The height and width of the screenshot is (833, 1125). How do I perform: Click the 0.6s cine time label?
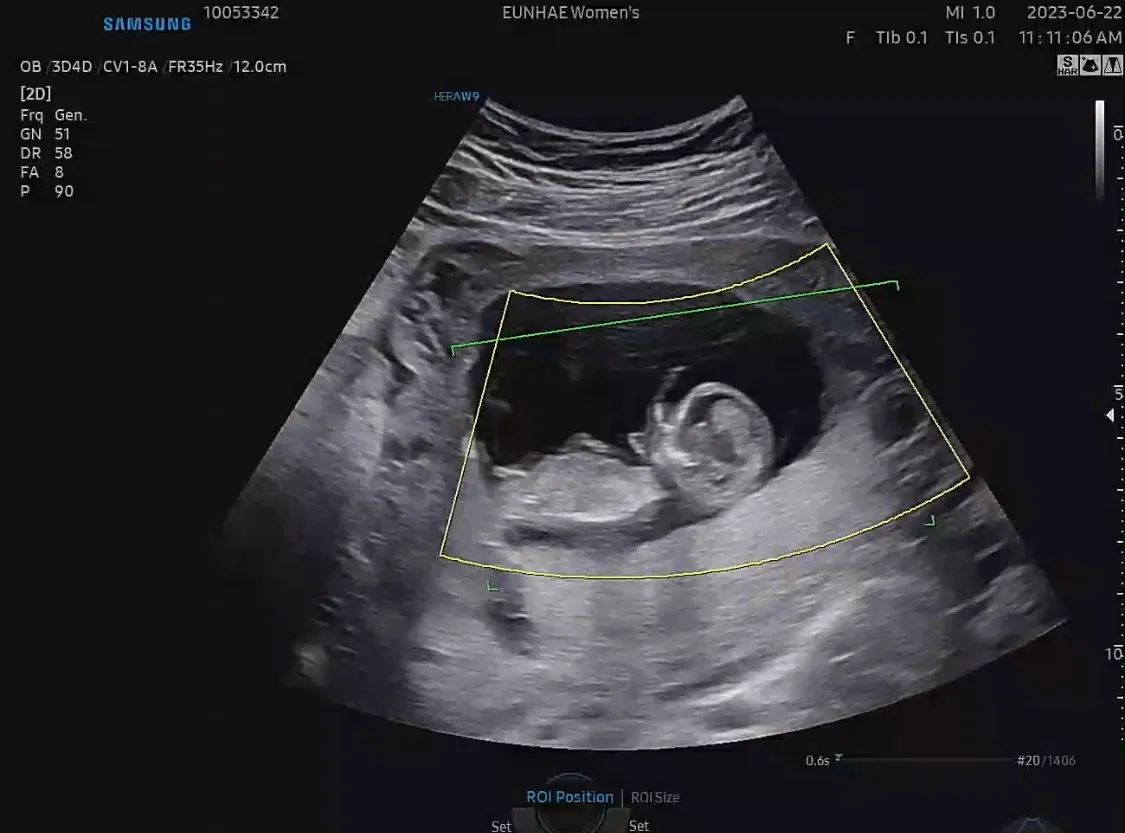[x=817, y=761]
